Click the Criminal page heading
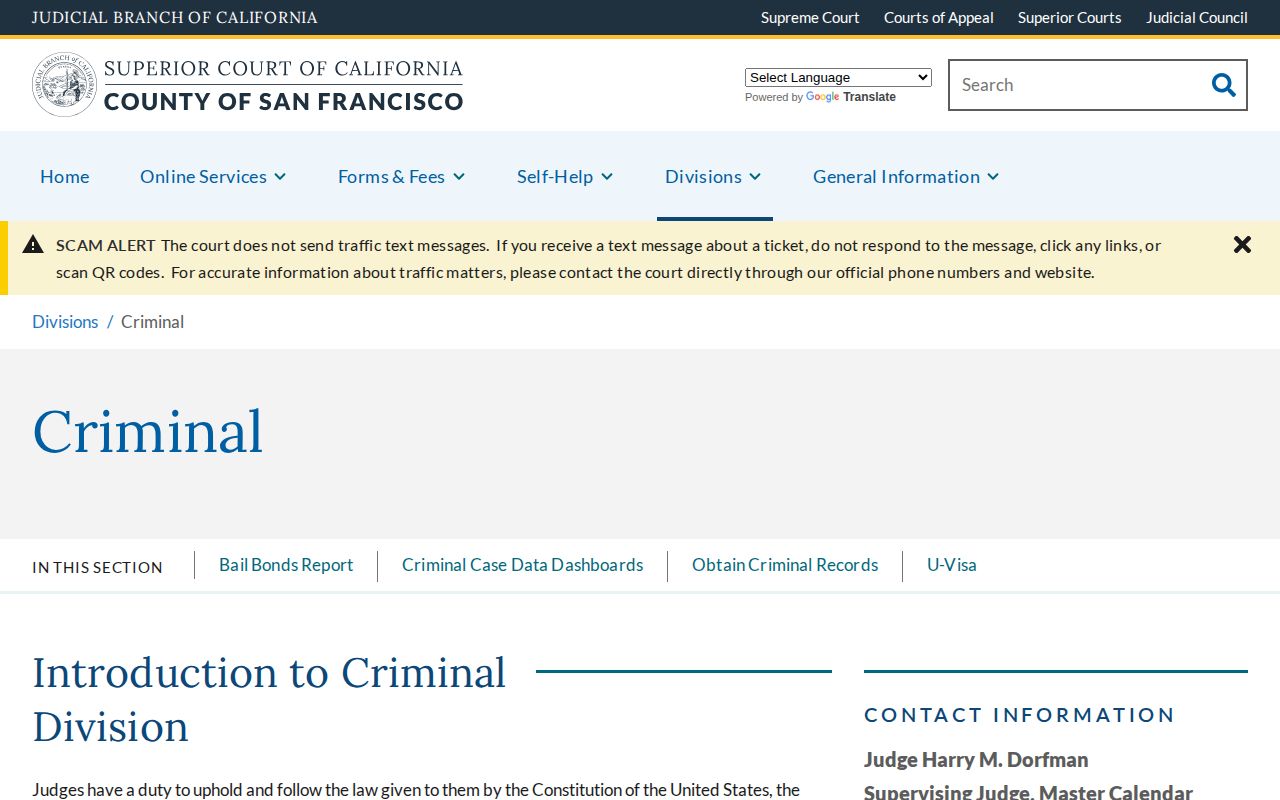This screenshot has width=1280, height=800. (148, 431)
